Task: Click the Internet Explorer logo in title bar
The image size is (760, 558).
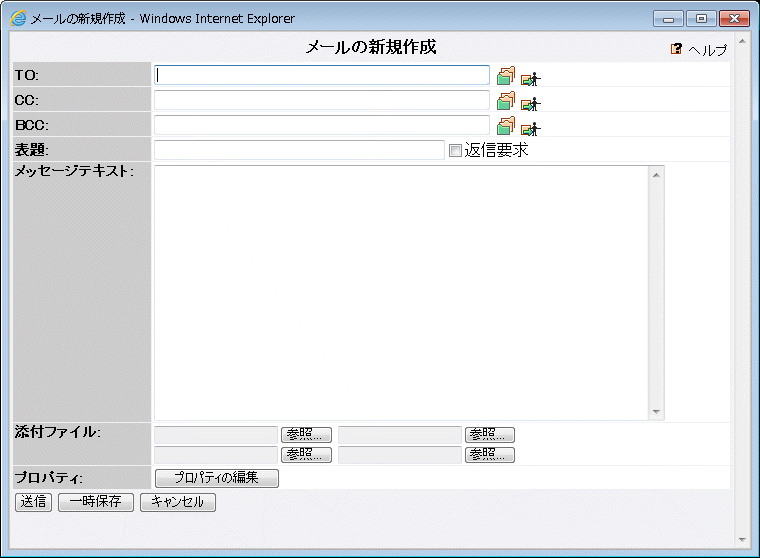Action: click(x=18, y=18)
